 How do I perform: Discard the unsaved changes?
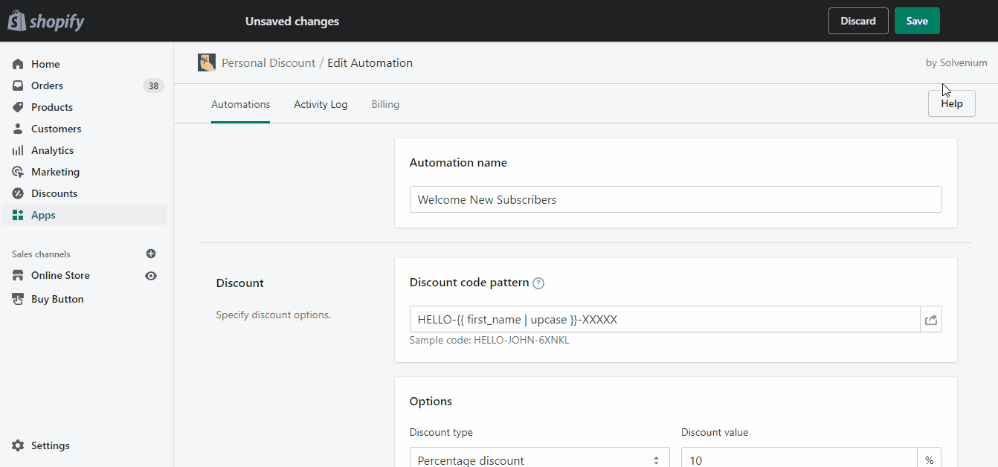pos(857,21)
